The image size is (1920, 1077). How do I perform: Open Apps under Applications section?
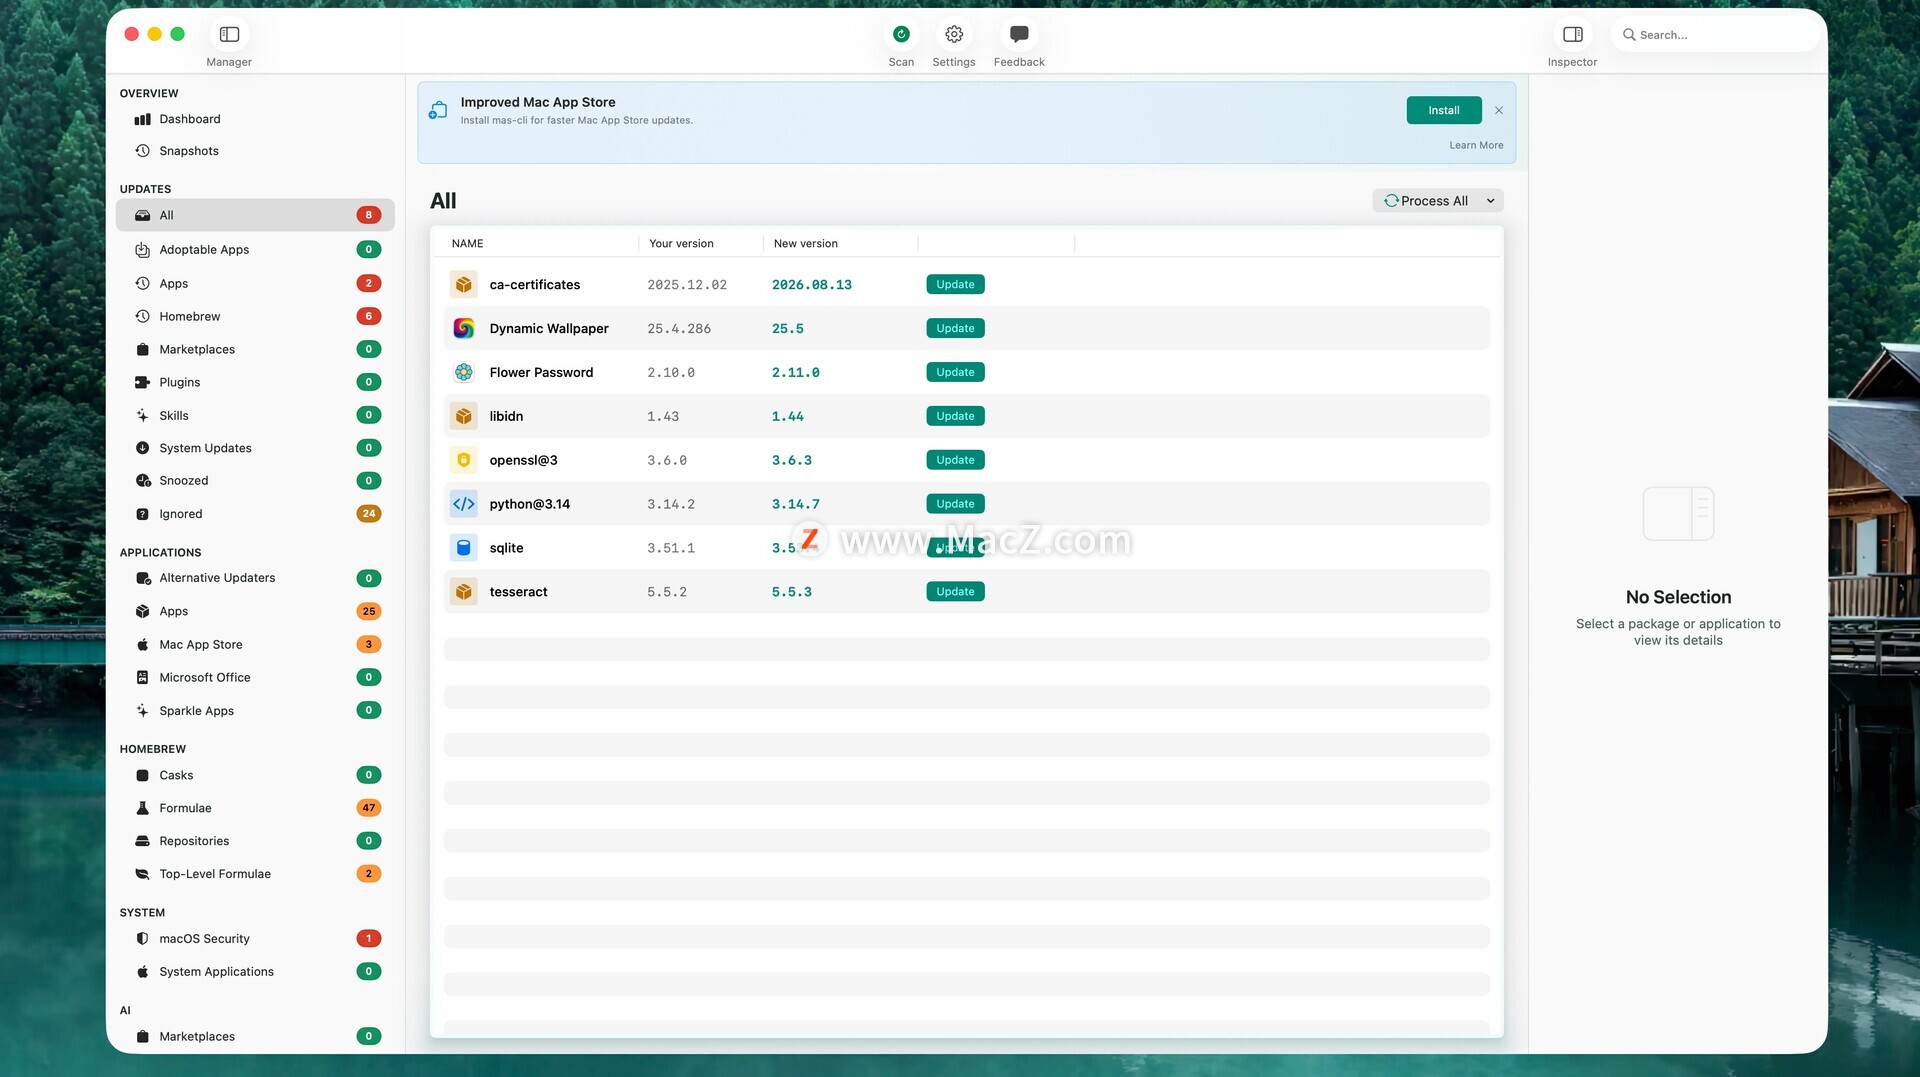pos(255,612)
